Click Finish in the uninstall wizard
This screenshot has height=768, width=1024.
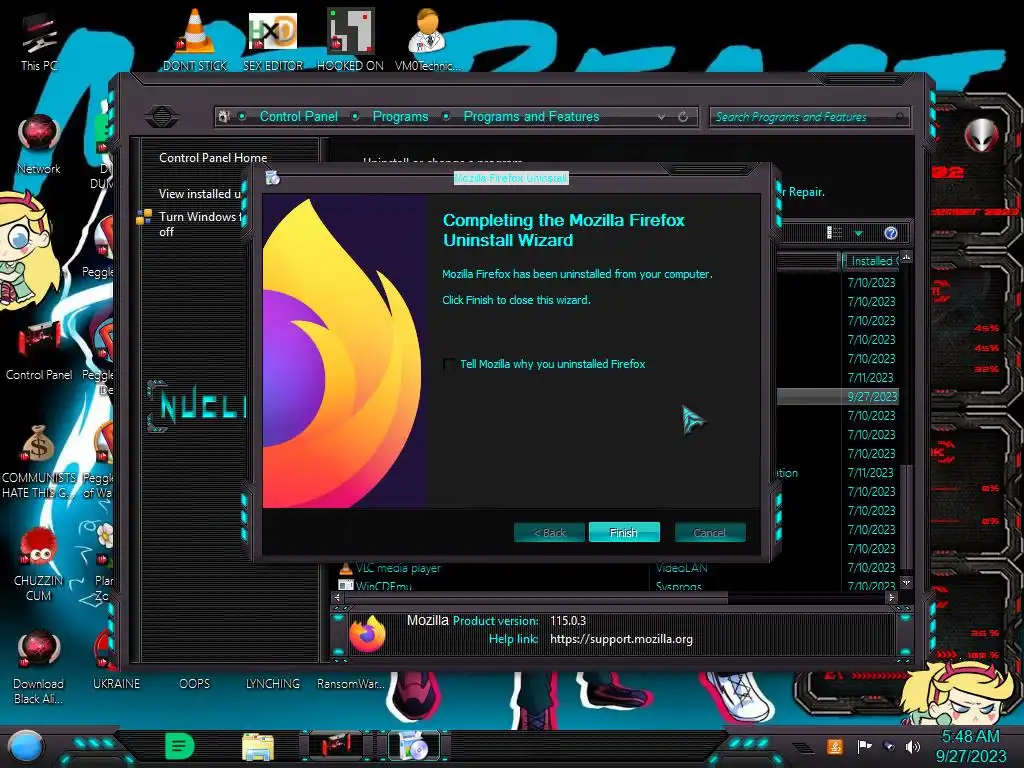(x=624, y=532)
